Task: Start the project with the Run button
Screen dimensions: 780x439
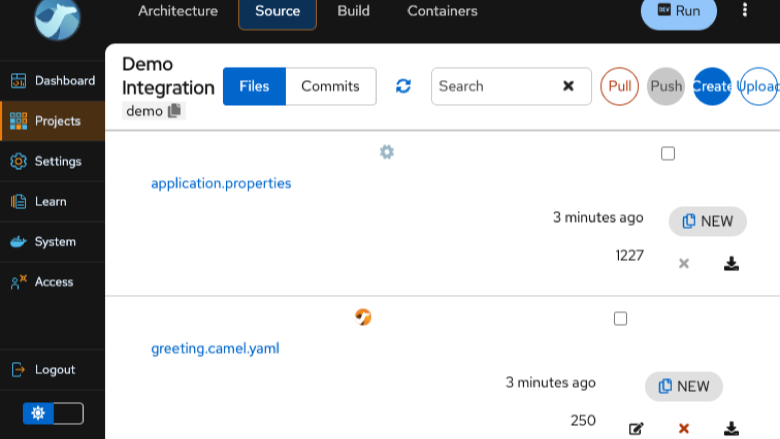Action: click(679, 11)
